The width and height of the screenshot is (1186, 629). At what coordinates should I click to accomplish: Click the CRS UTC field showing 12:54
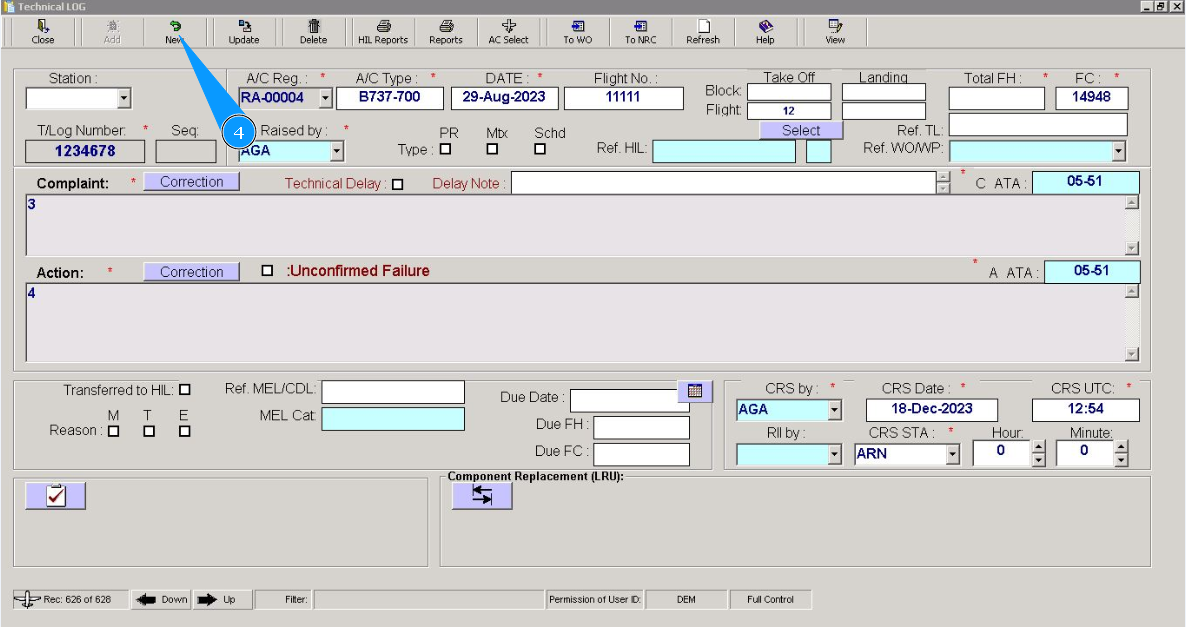(x=1085, y=410)
